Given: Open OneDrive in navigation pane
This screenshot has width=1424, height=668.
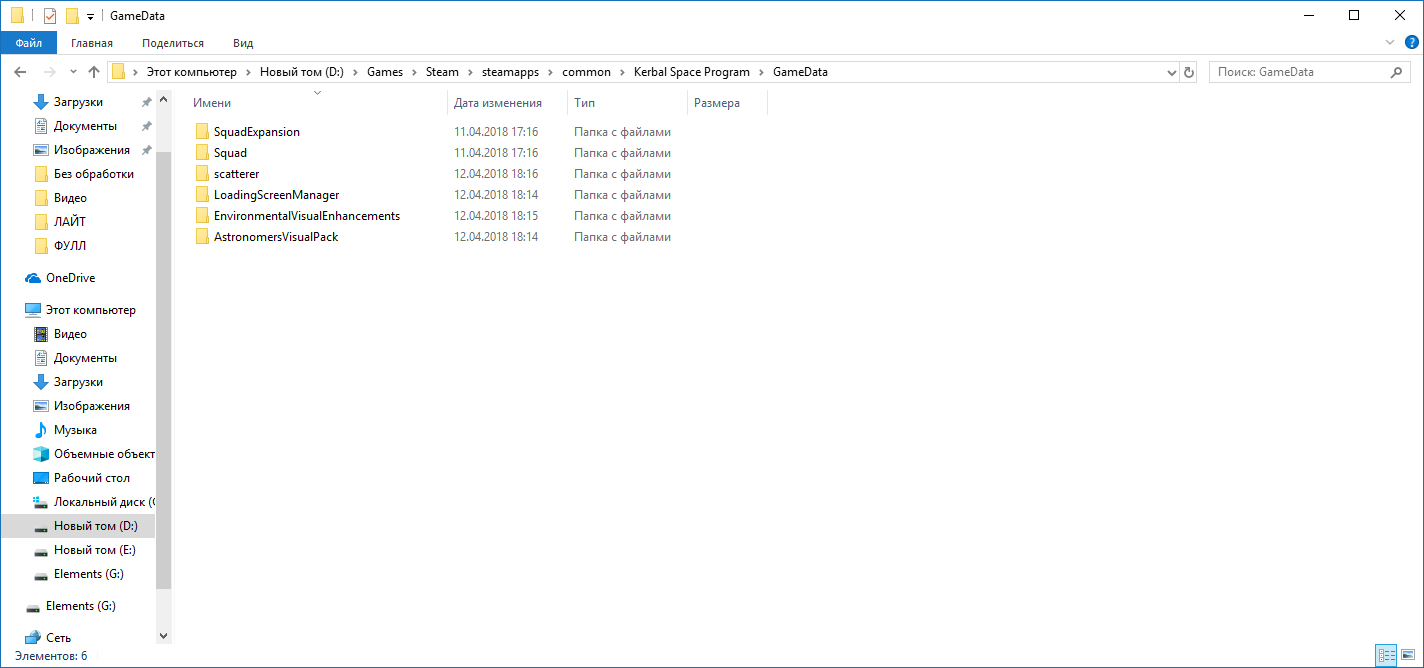Looking at the screenshot, I should point(70,278).
